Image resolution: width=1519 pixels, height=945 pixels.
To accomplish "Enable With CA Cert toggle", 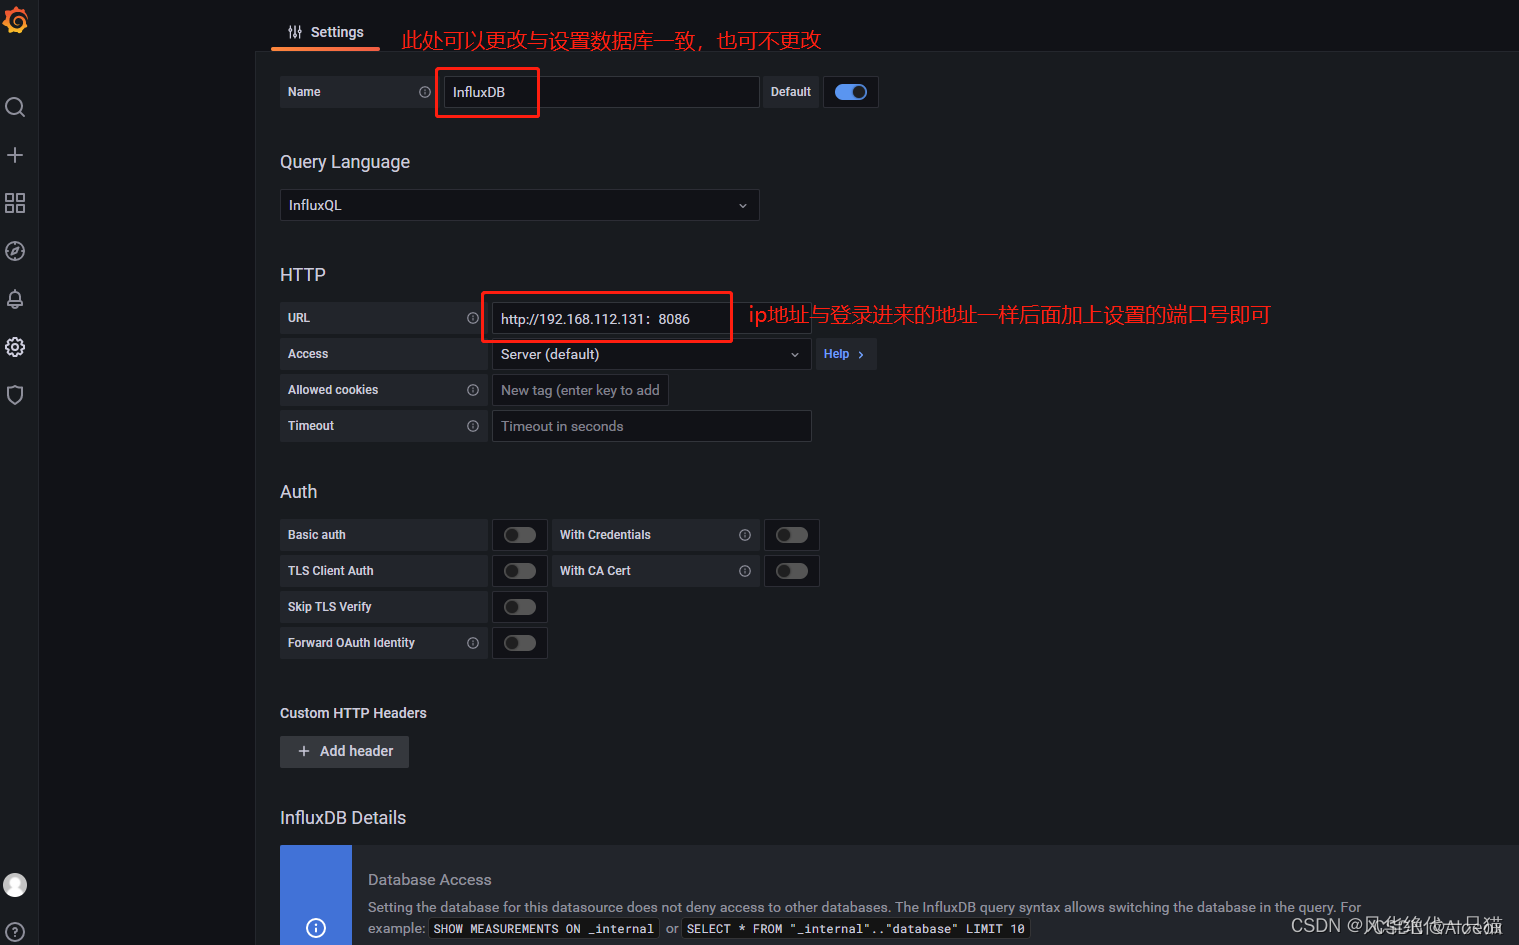I will click(792, 571).
